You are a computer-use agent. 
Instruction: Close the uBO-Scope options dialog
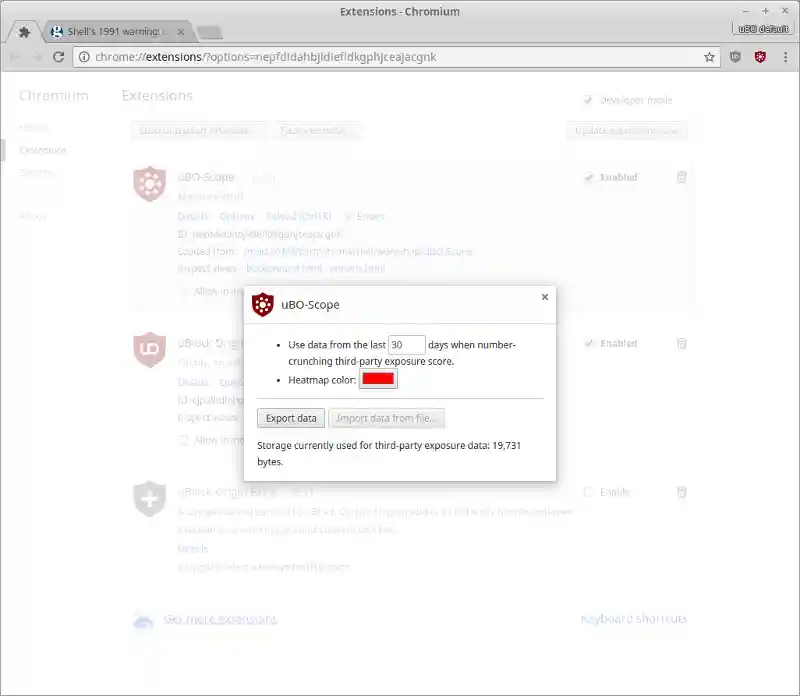(545, 297)
